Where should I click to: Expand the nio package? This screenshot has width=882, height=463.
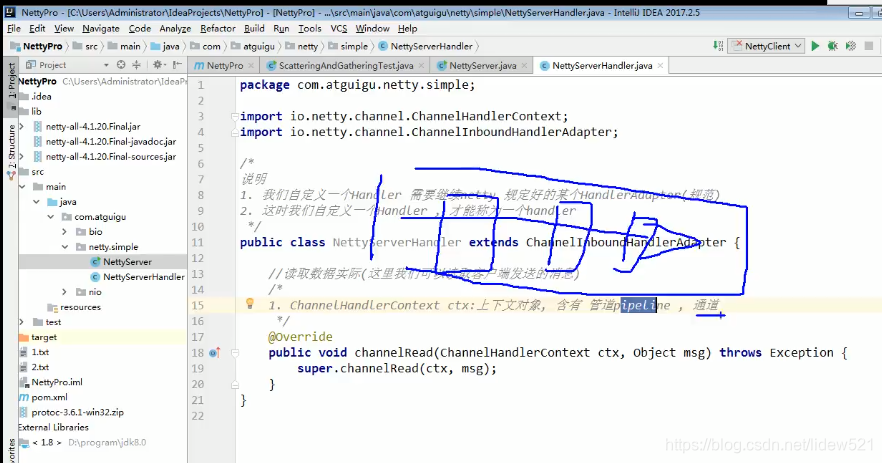coord(64,291)
